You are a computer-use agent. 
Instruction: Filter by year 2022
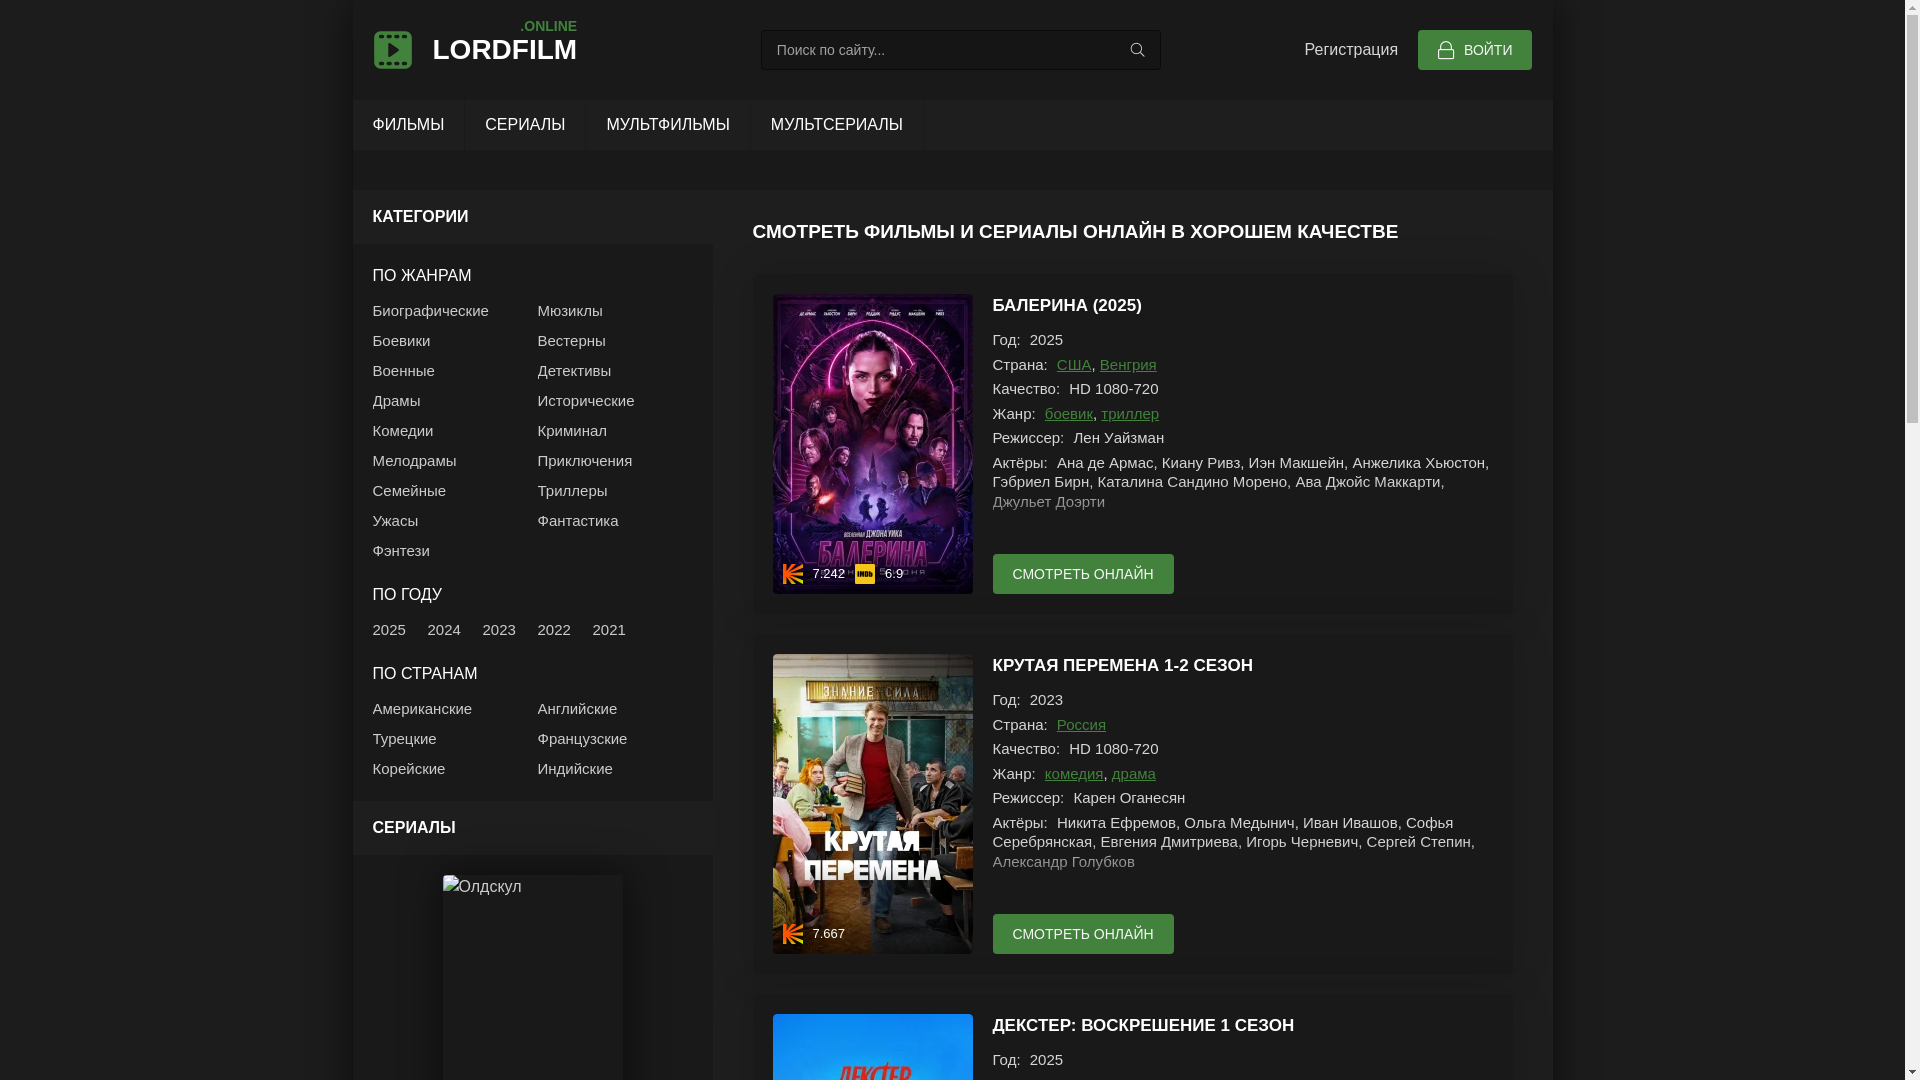(x=554, y=630)
